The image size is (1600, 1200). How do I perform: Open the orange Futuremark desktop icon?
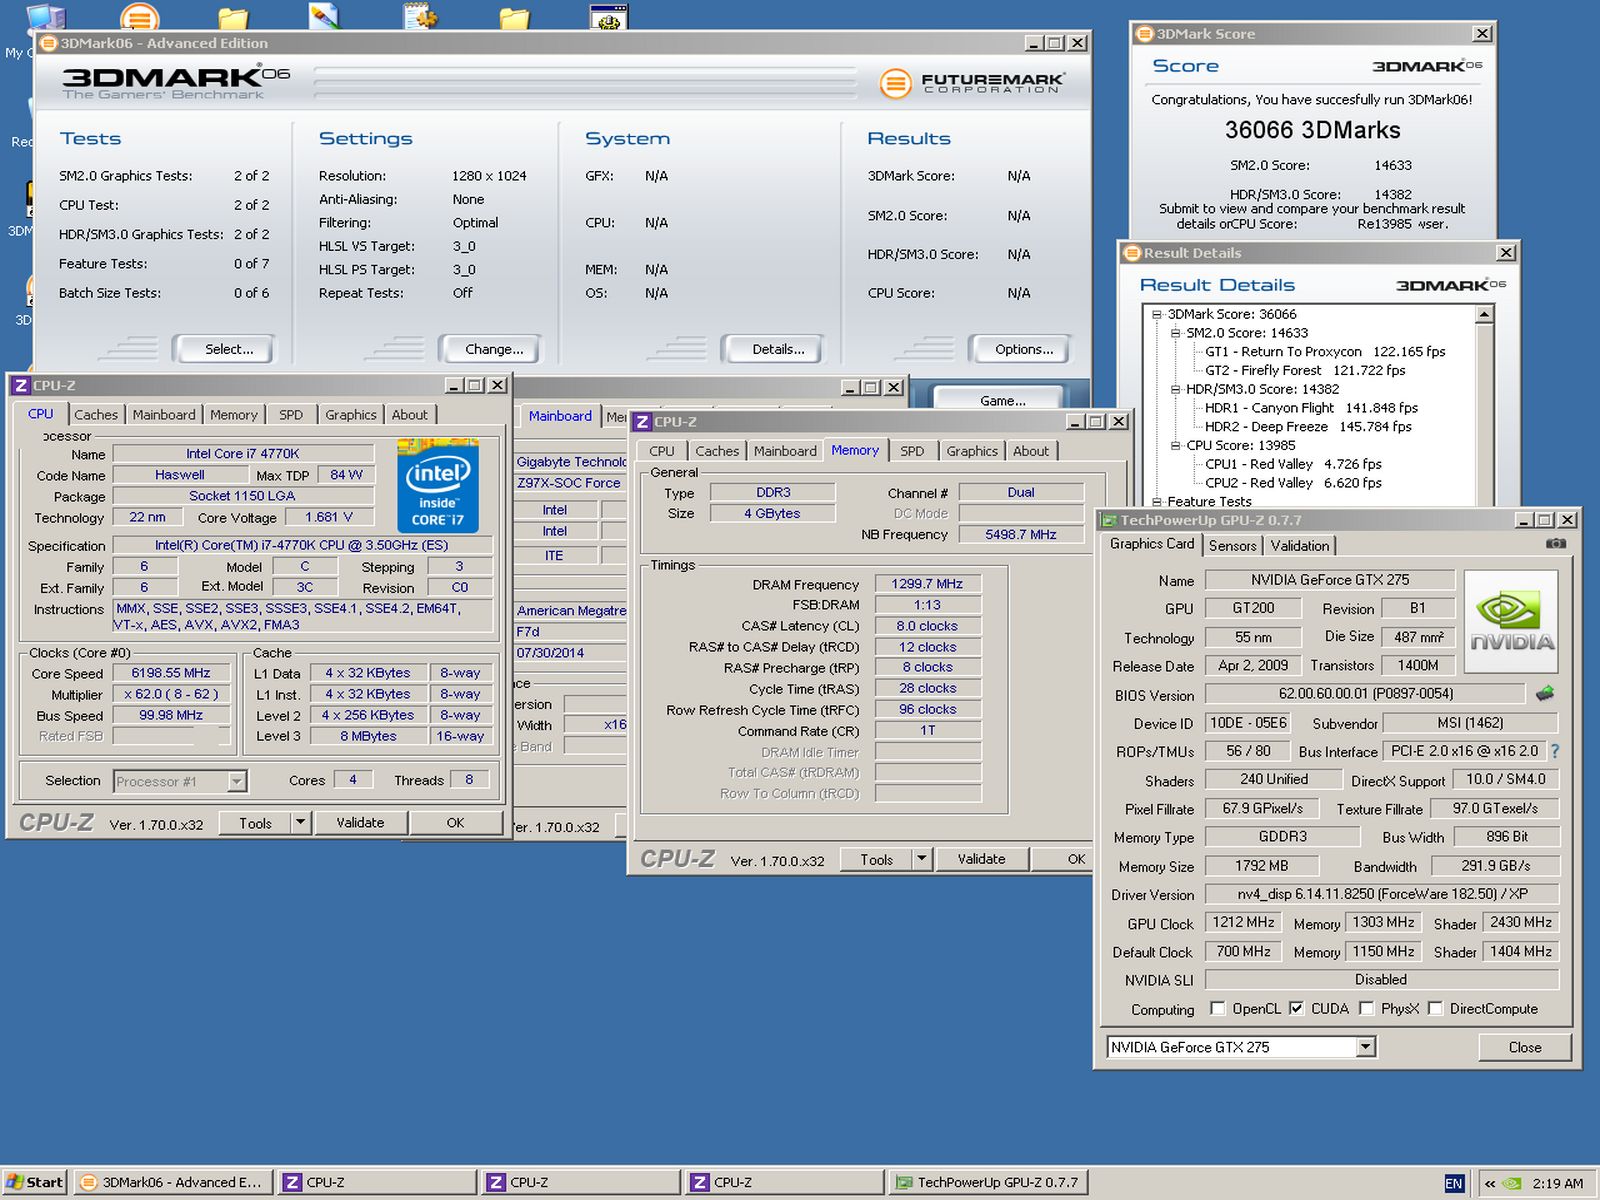click(139, 17)
